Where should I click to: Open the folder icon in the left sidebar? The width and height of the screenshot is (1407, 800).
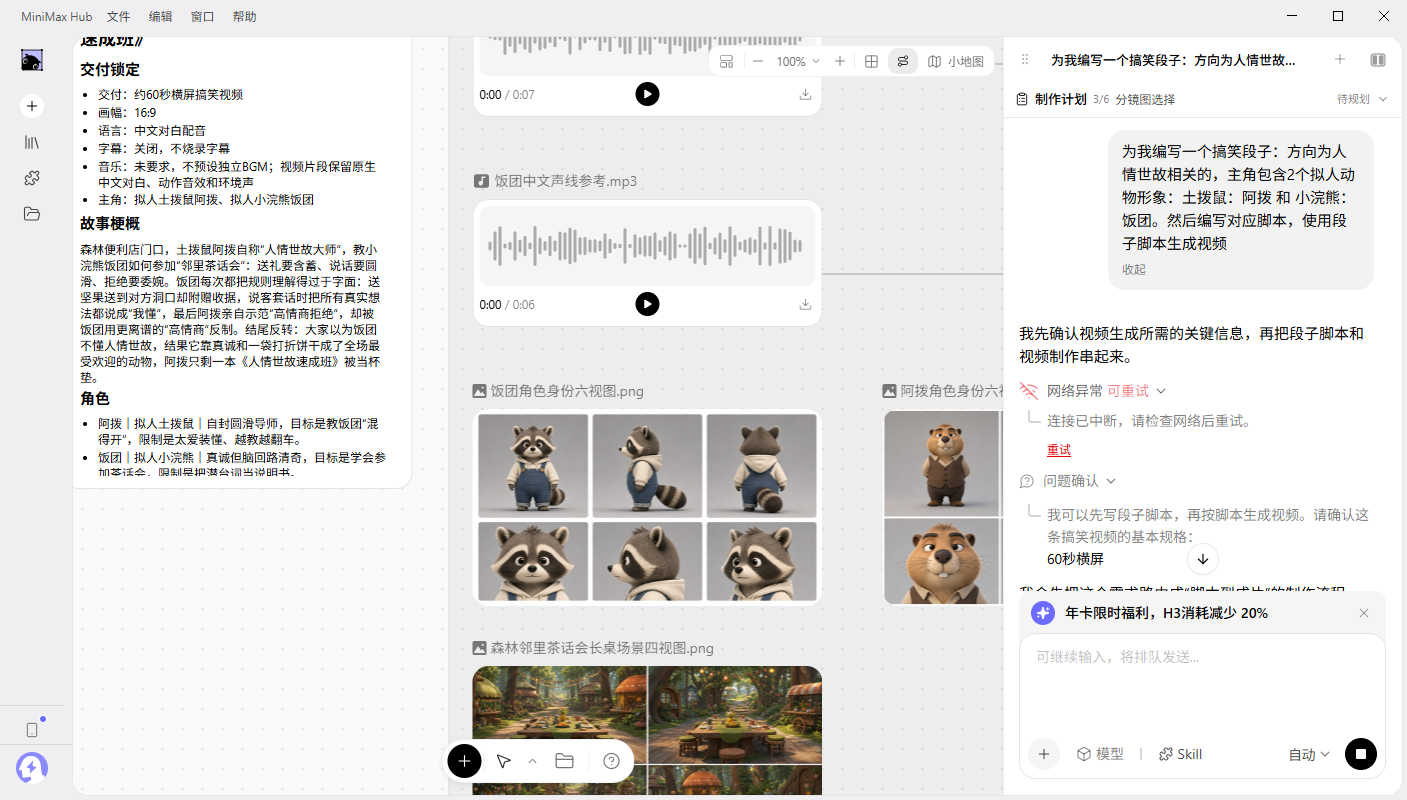tap(32, 214)
